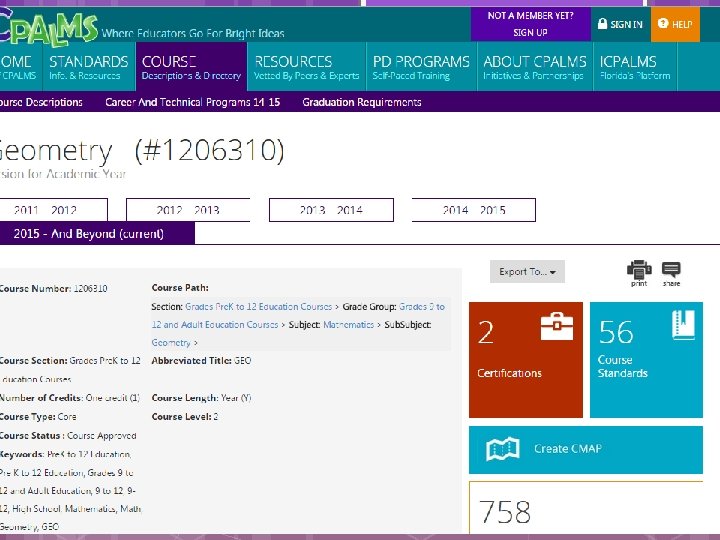Click Not A Member Yet? Sign Up

point(530,24)
